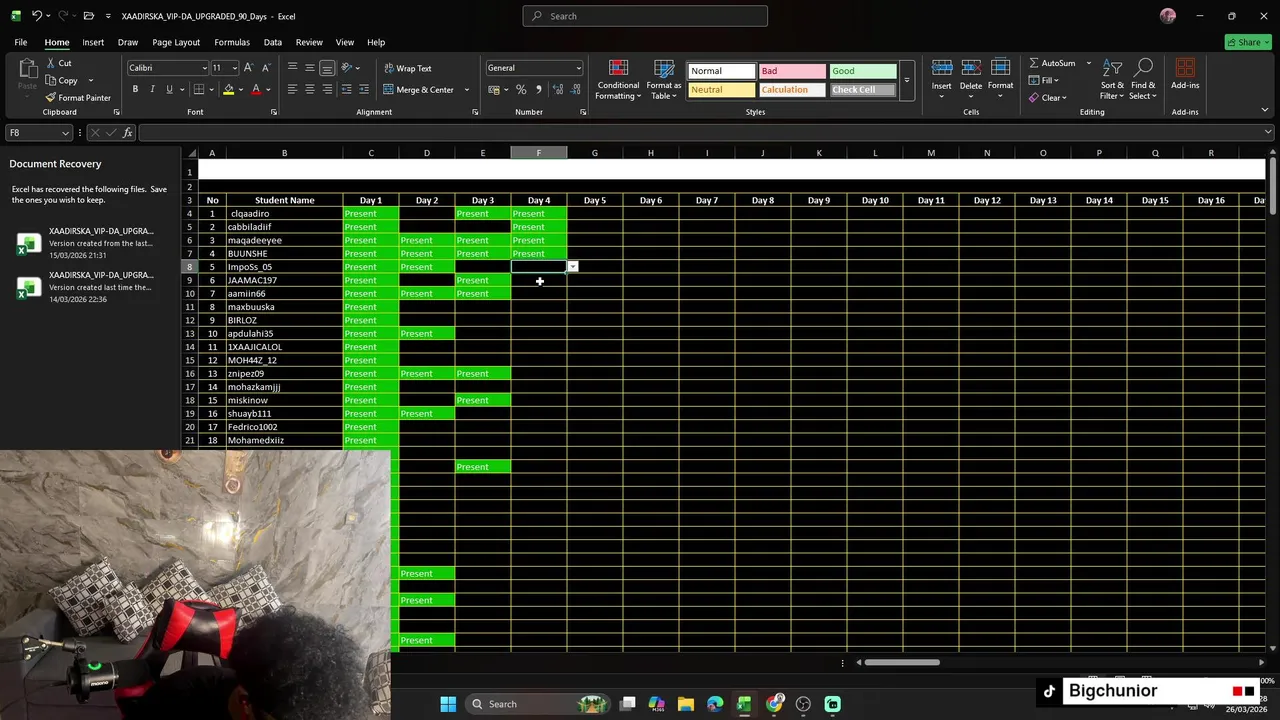Click the borders grid icon
The image size is (1280, 720).
click(x=198, y=89)
